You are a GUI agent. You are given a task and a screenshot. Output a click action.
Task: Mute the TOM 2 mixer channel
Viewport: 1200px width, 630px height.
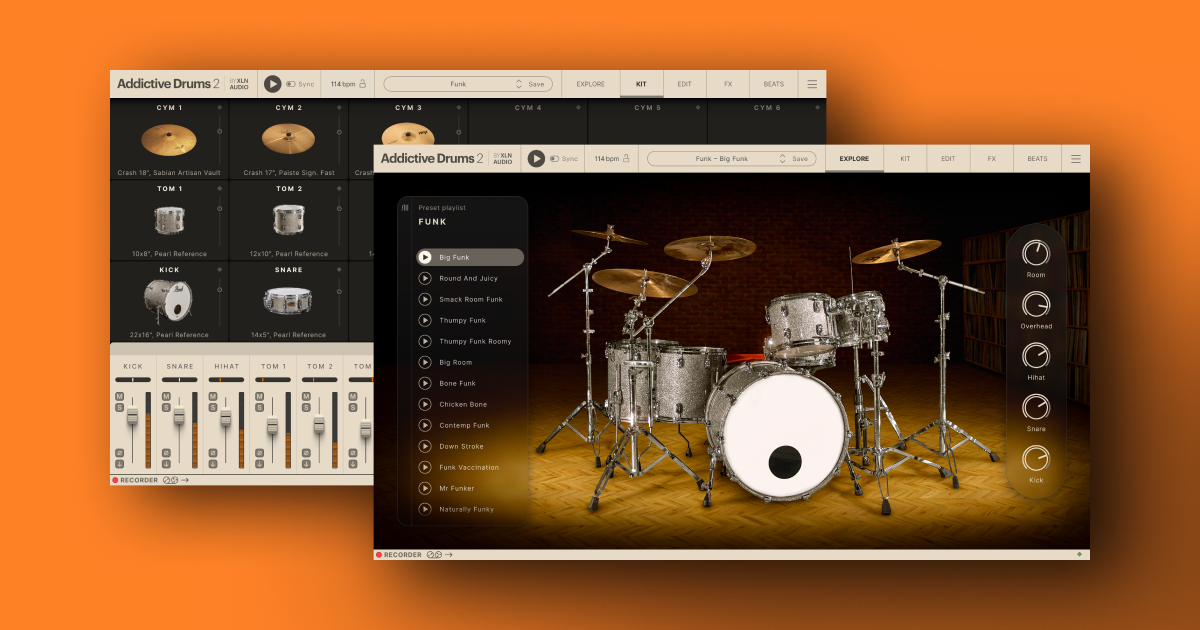tap(306, 397)
